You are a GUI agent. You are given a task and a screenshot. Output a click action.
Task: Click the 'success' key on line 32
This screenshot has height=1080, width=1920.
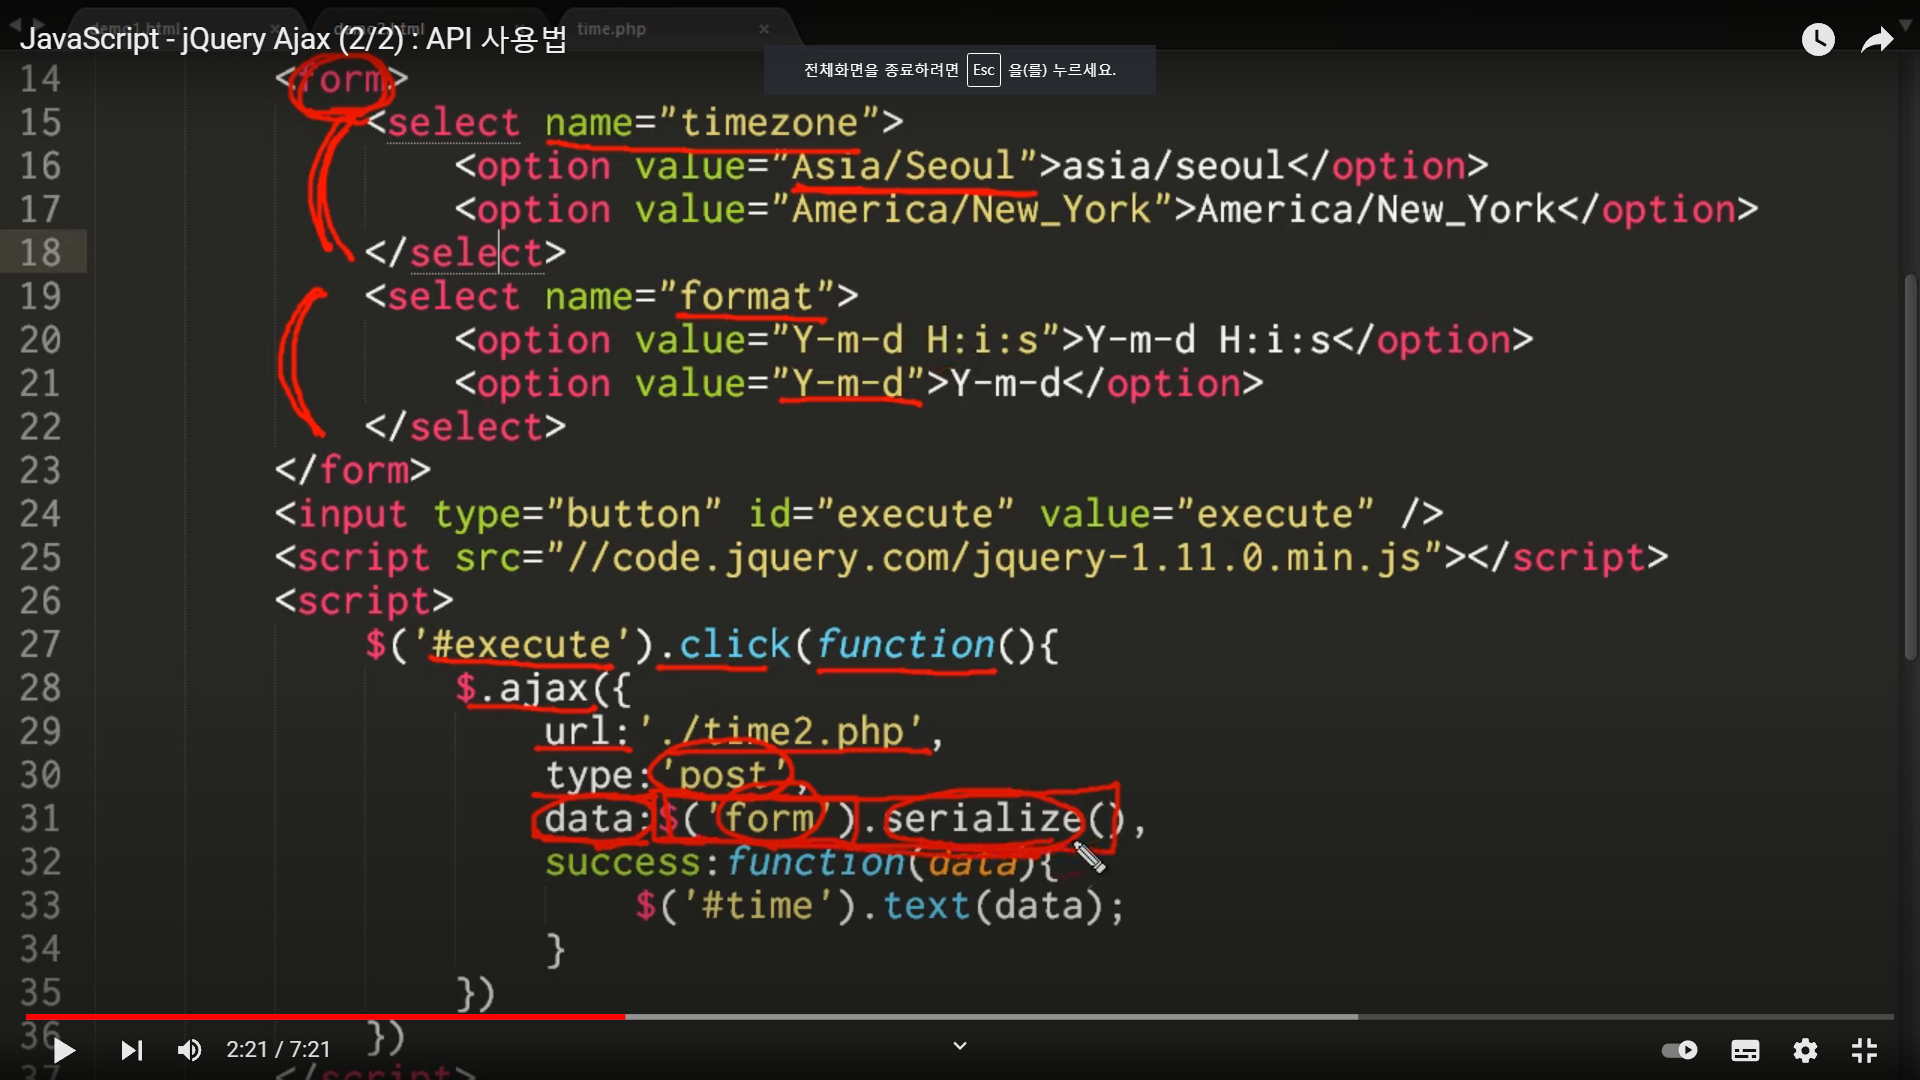click(622, 862)
